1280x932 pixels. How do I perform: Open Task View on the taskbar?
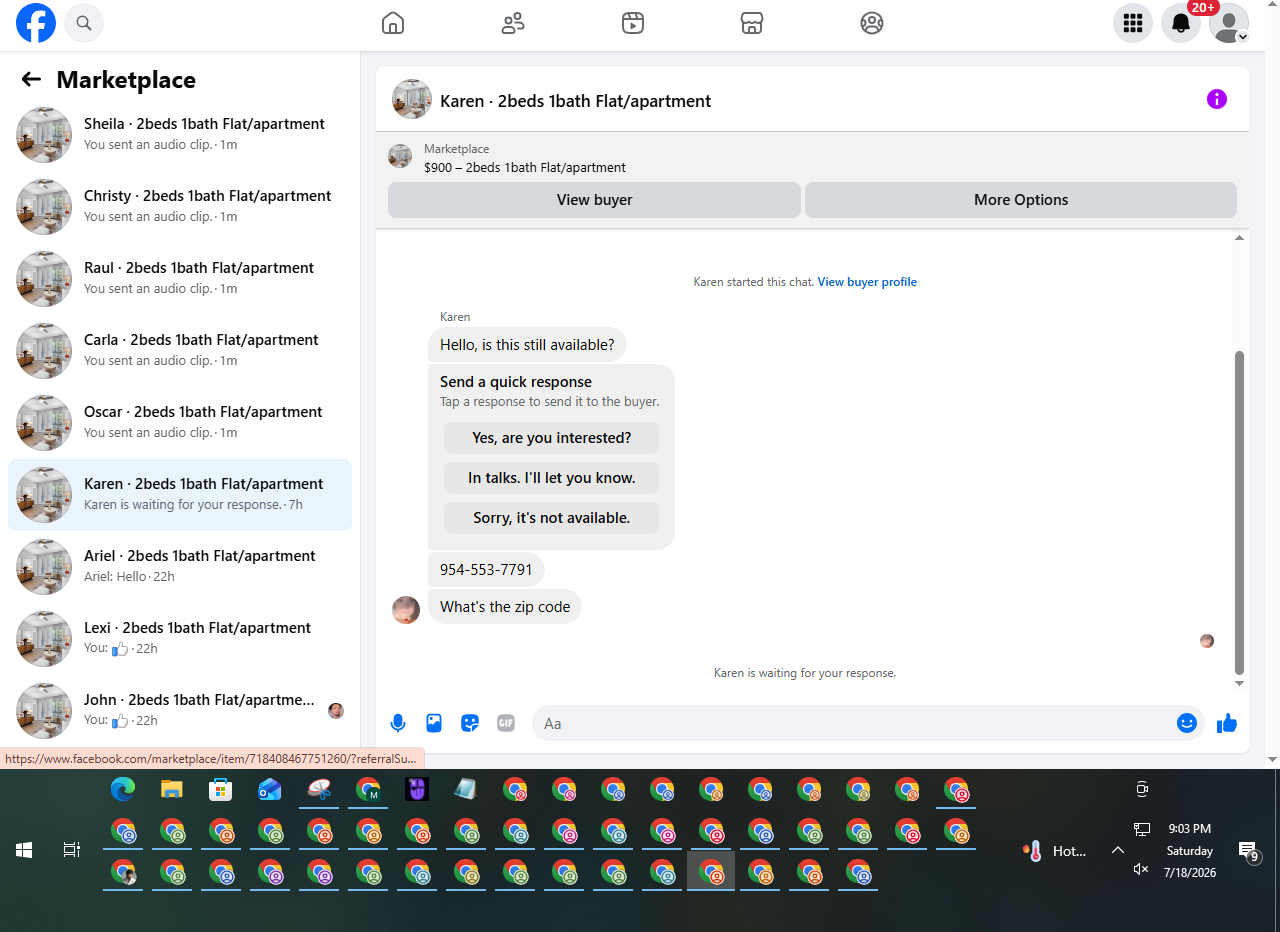pos(72,850)
